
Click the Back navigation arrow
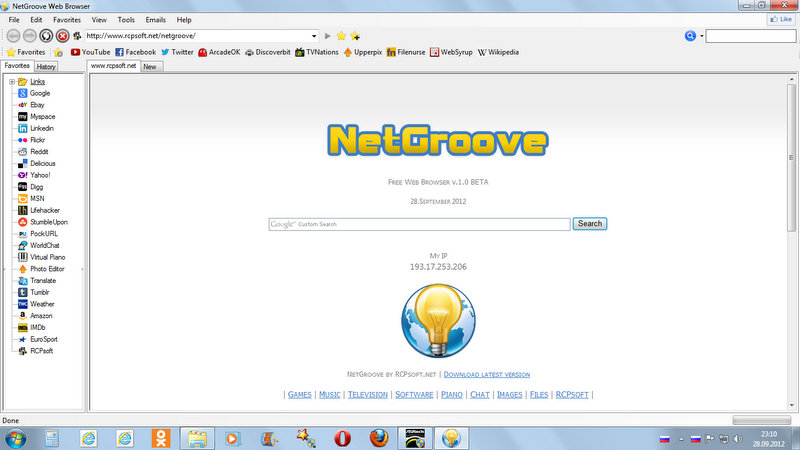(13, 36)
